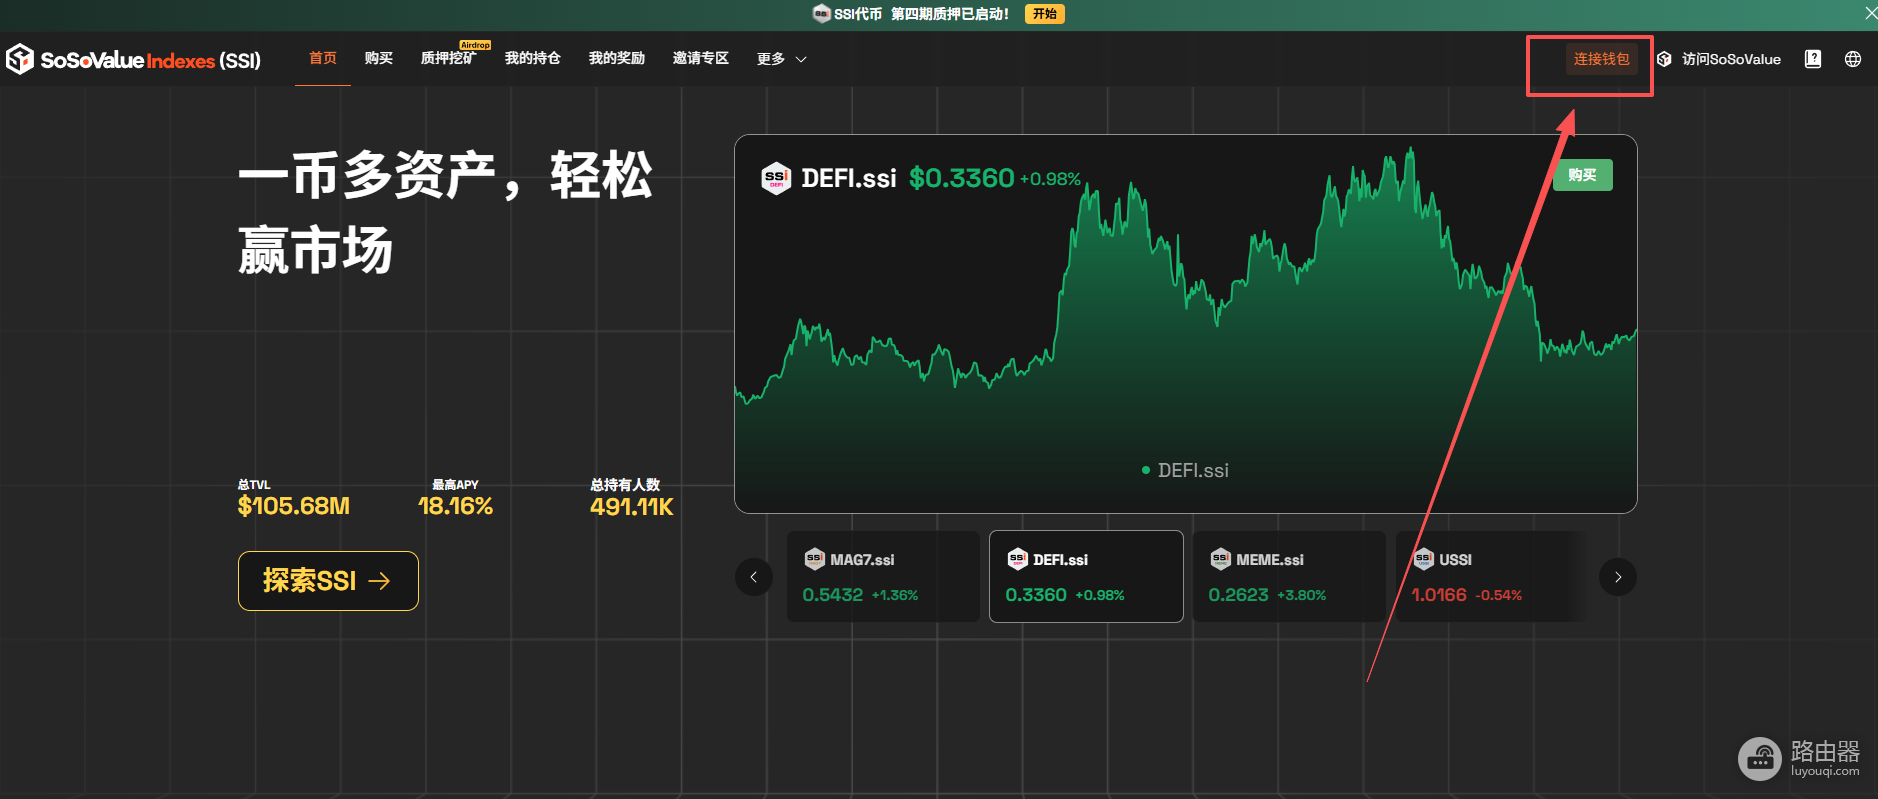Image resolution: width=1878 pixels, height=799 pixels.
Task: Click the MAG7.ssi card icon
Action: [x=814, y=559]
